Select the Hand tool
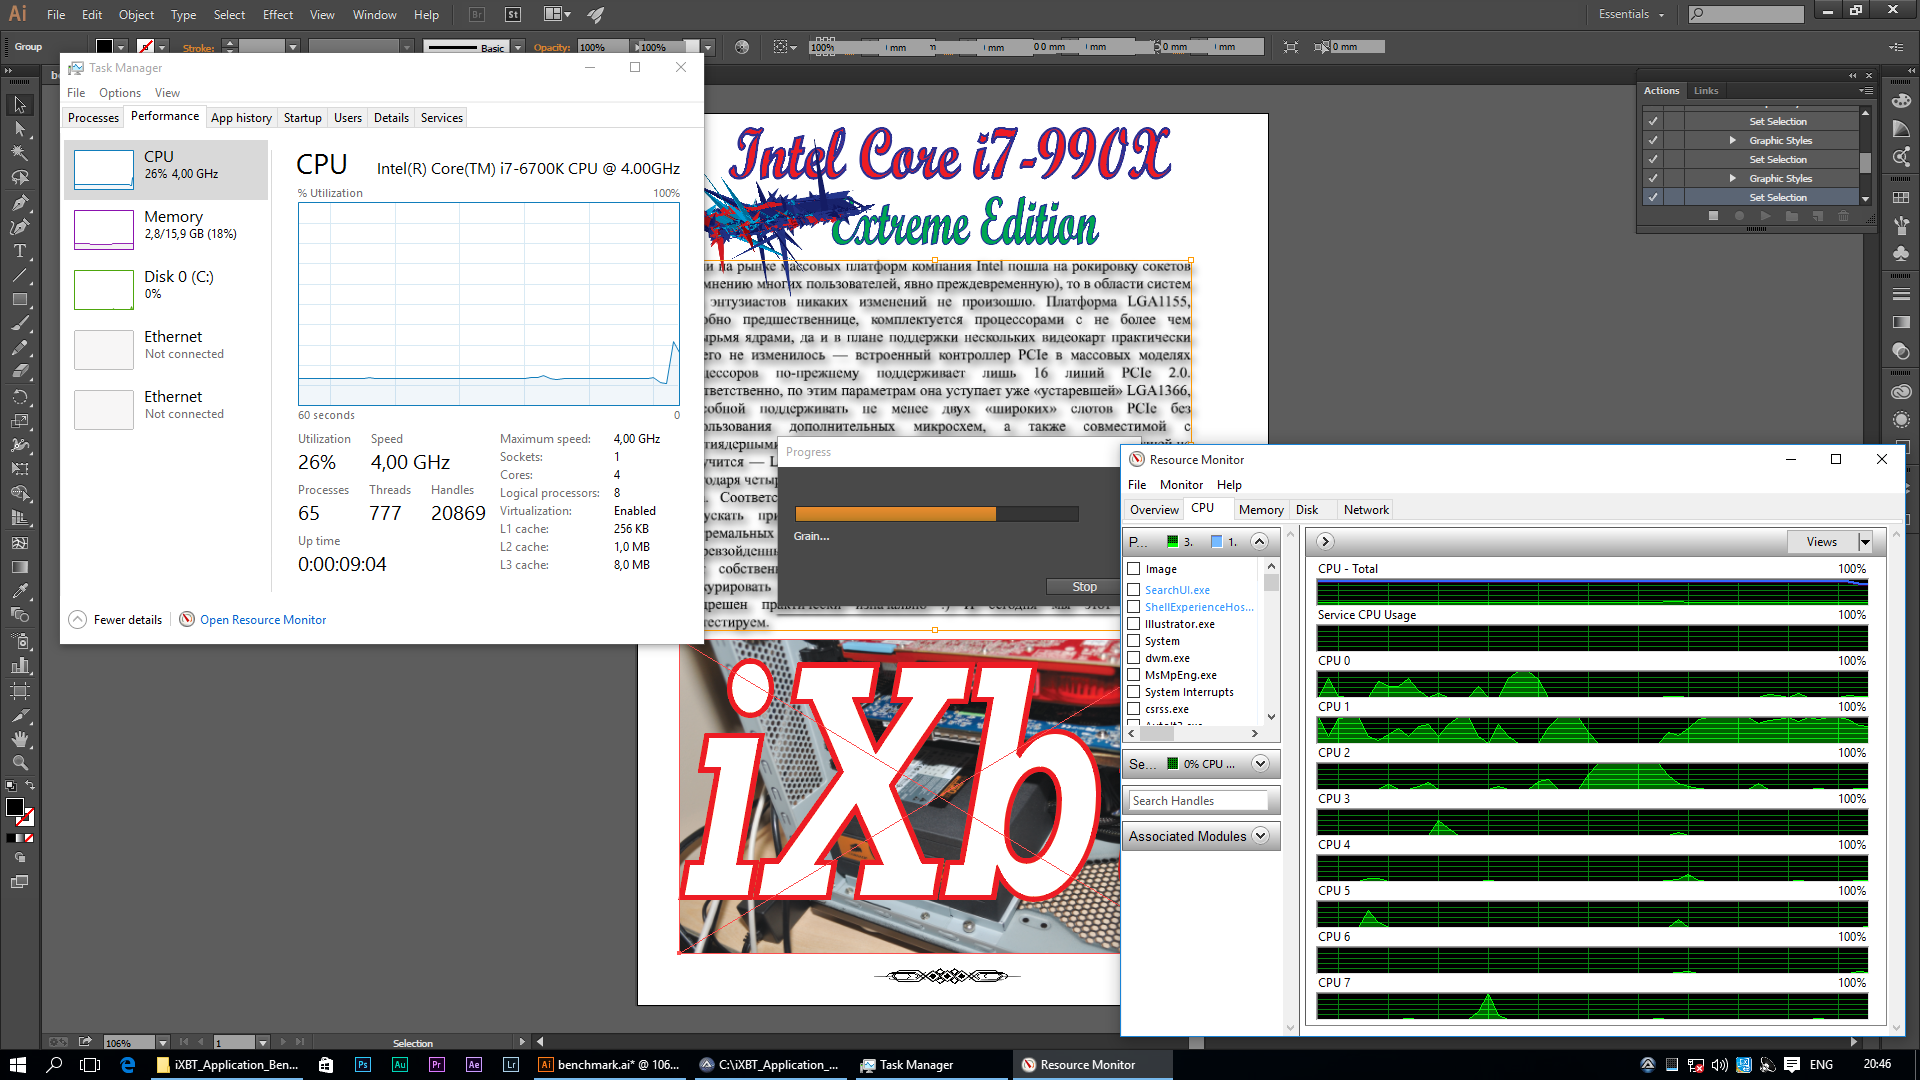 click(x=19, y=739)
